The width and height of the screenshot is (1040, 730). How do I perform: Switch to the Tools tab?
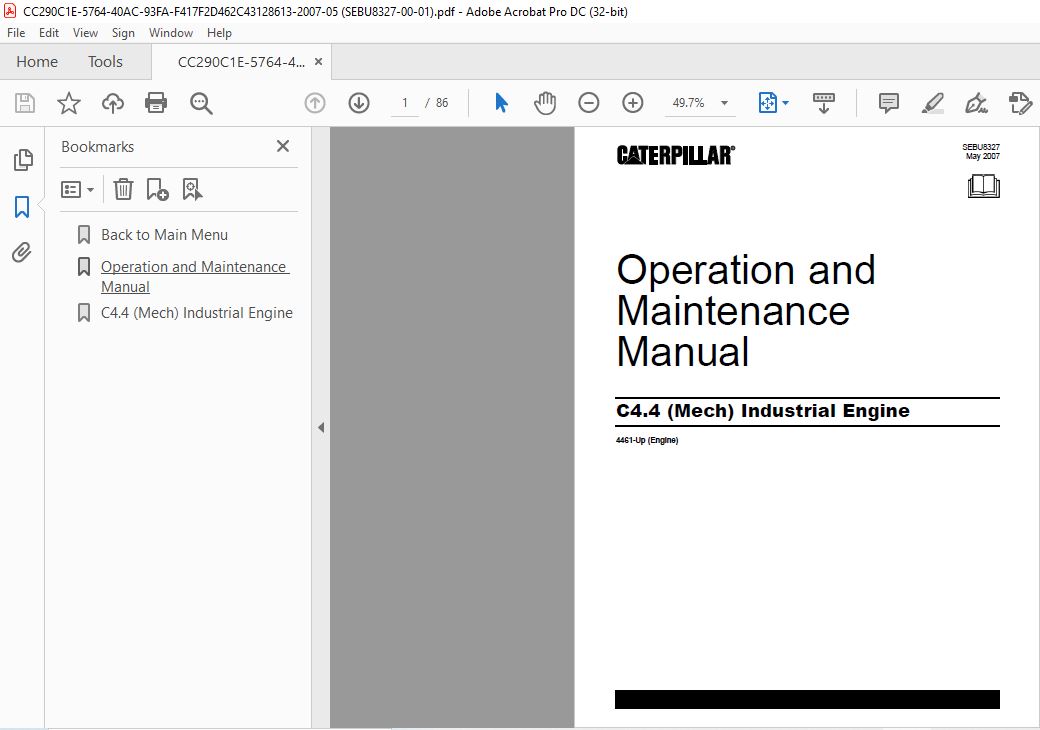coord(105,62)
